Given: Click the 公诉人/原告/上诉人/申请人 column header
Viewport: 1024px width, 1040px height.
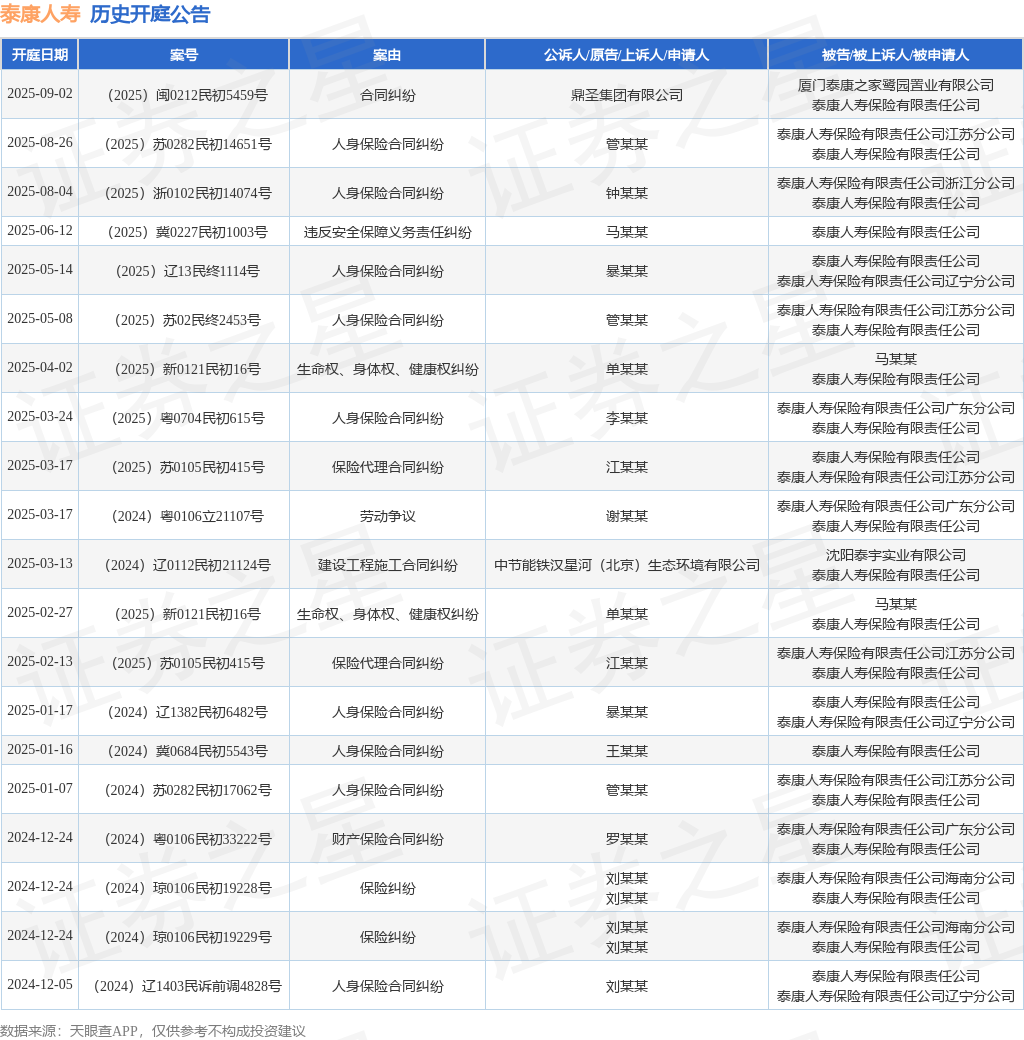Looking at the screenshot, I should pyautogui.click(x=627, y=55).
